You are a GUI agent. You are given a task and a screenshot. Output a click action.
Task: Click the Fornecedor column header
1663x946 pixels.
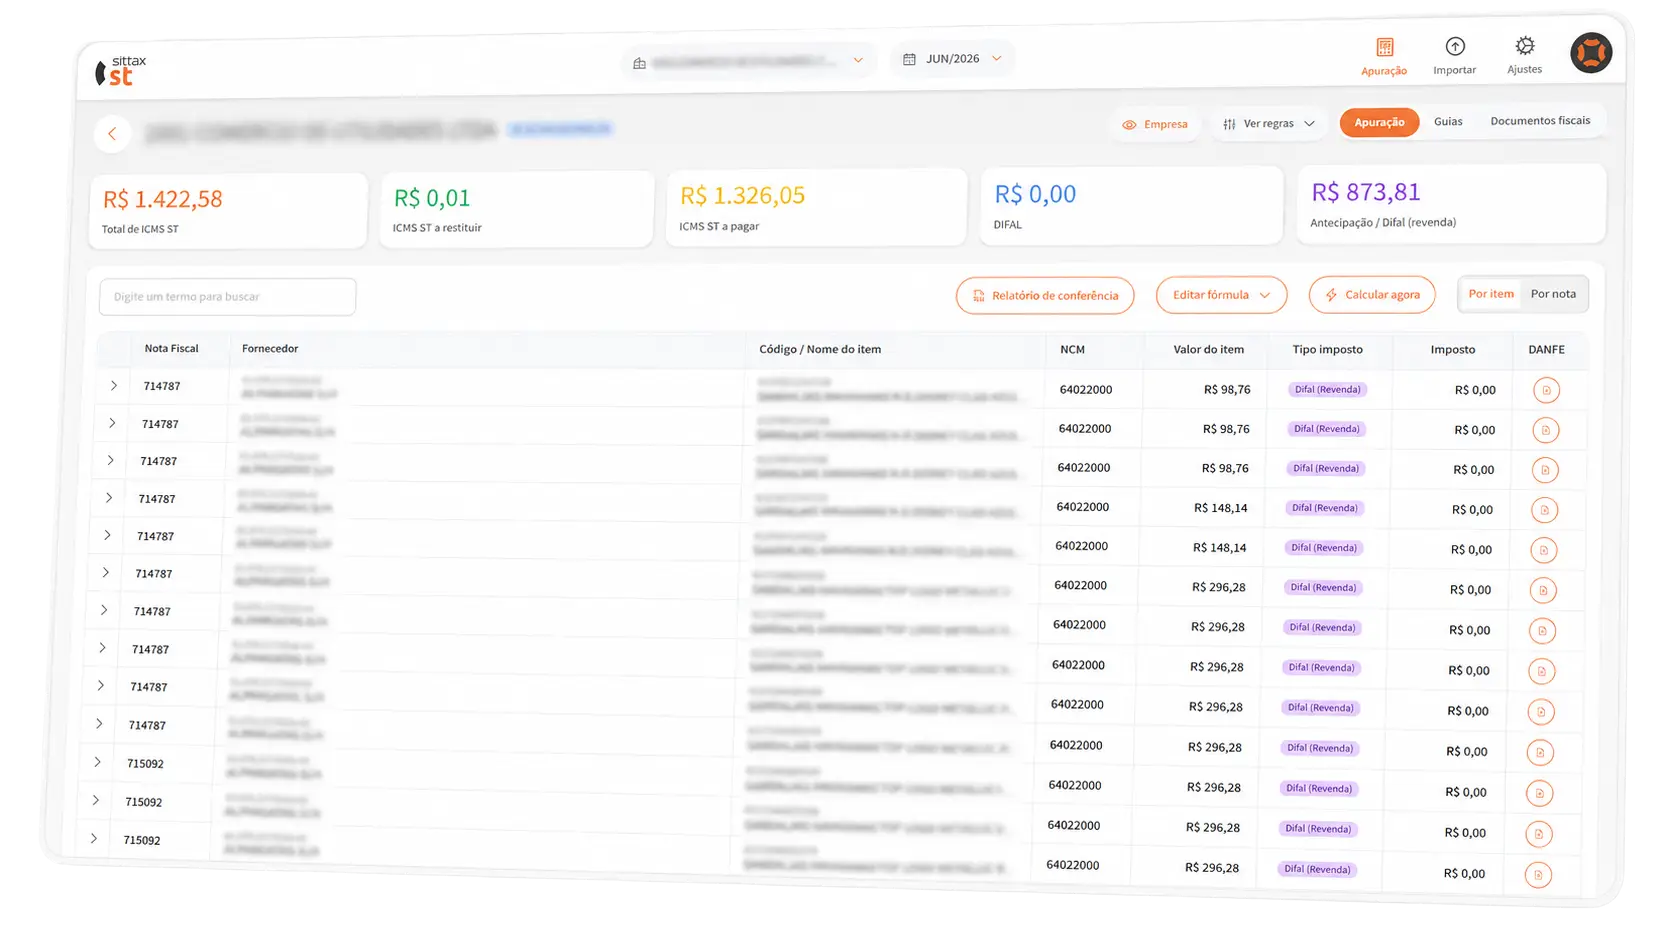coord(270,349)
